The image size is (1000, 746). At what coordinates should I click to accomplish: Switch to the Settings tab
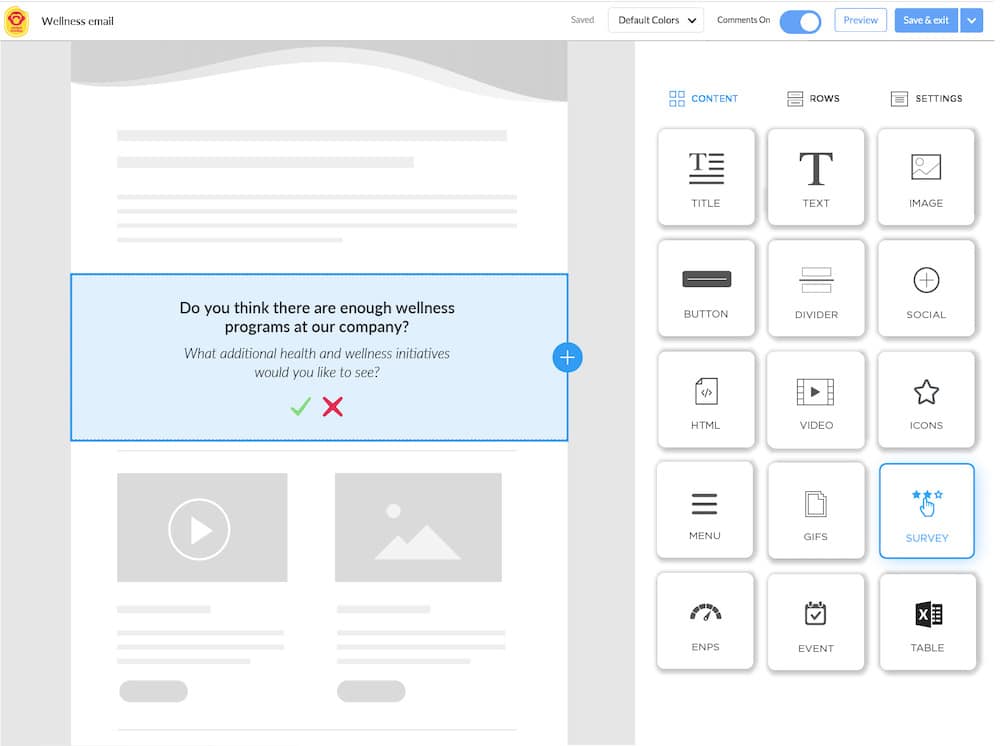coord(927,98)
